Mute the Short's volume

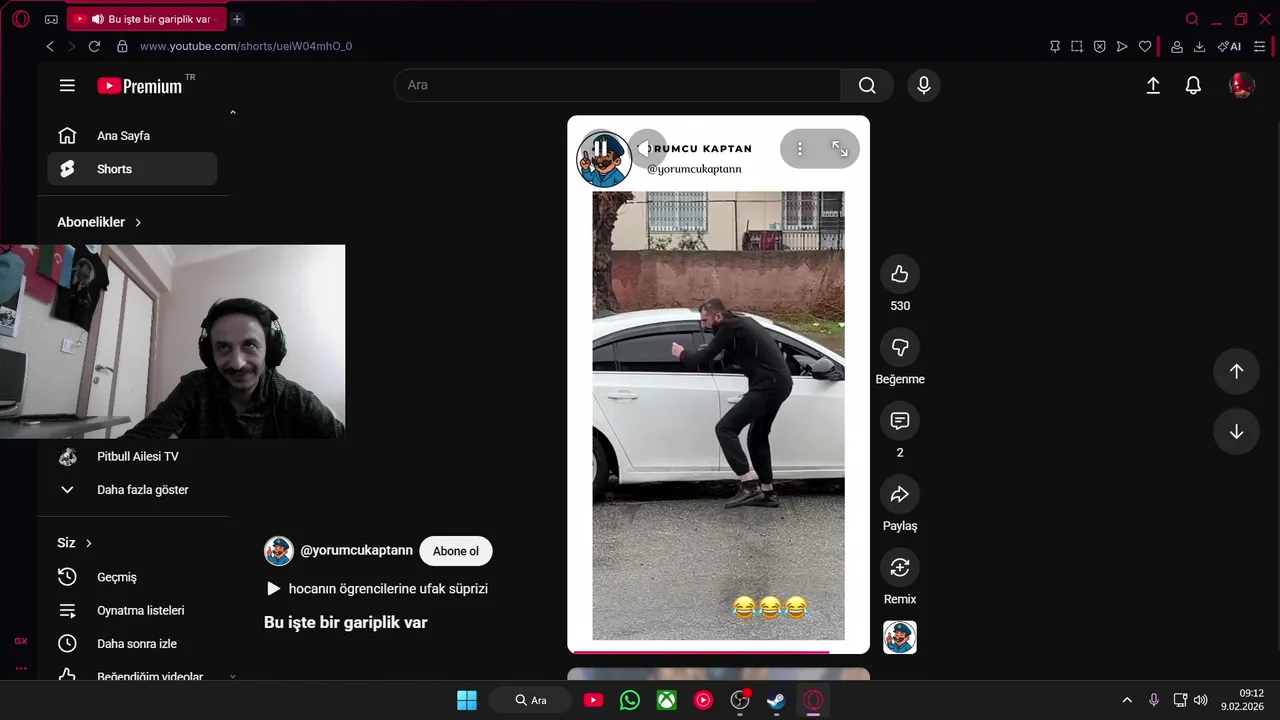coord(647,149)
